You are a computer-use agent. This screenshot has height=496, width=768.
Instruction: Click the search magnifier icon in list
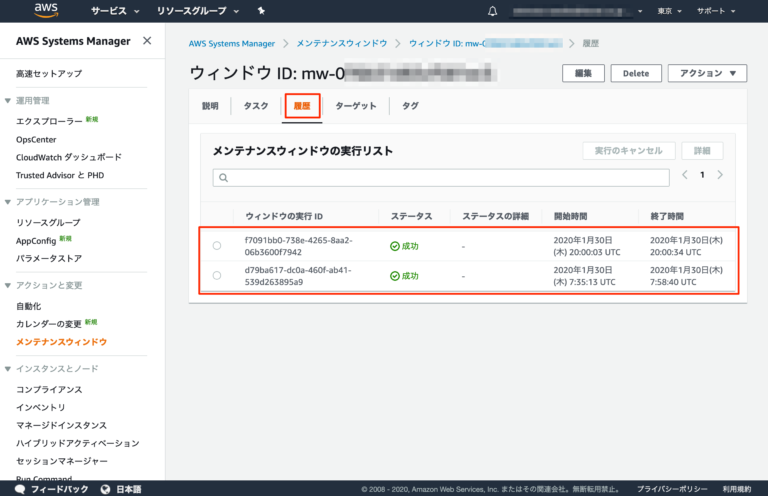click(224, 178)
